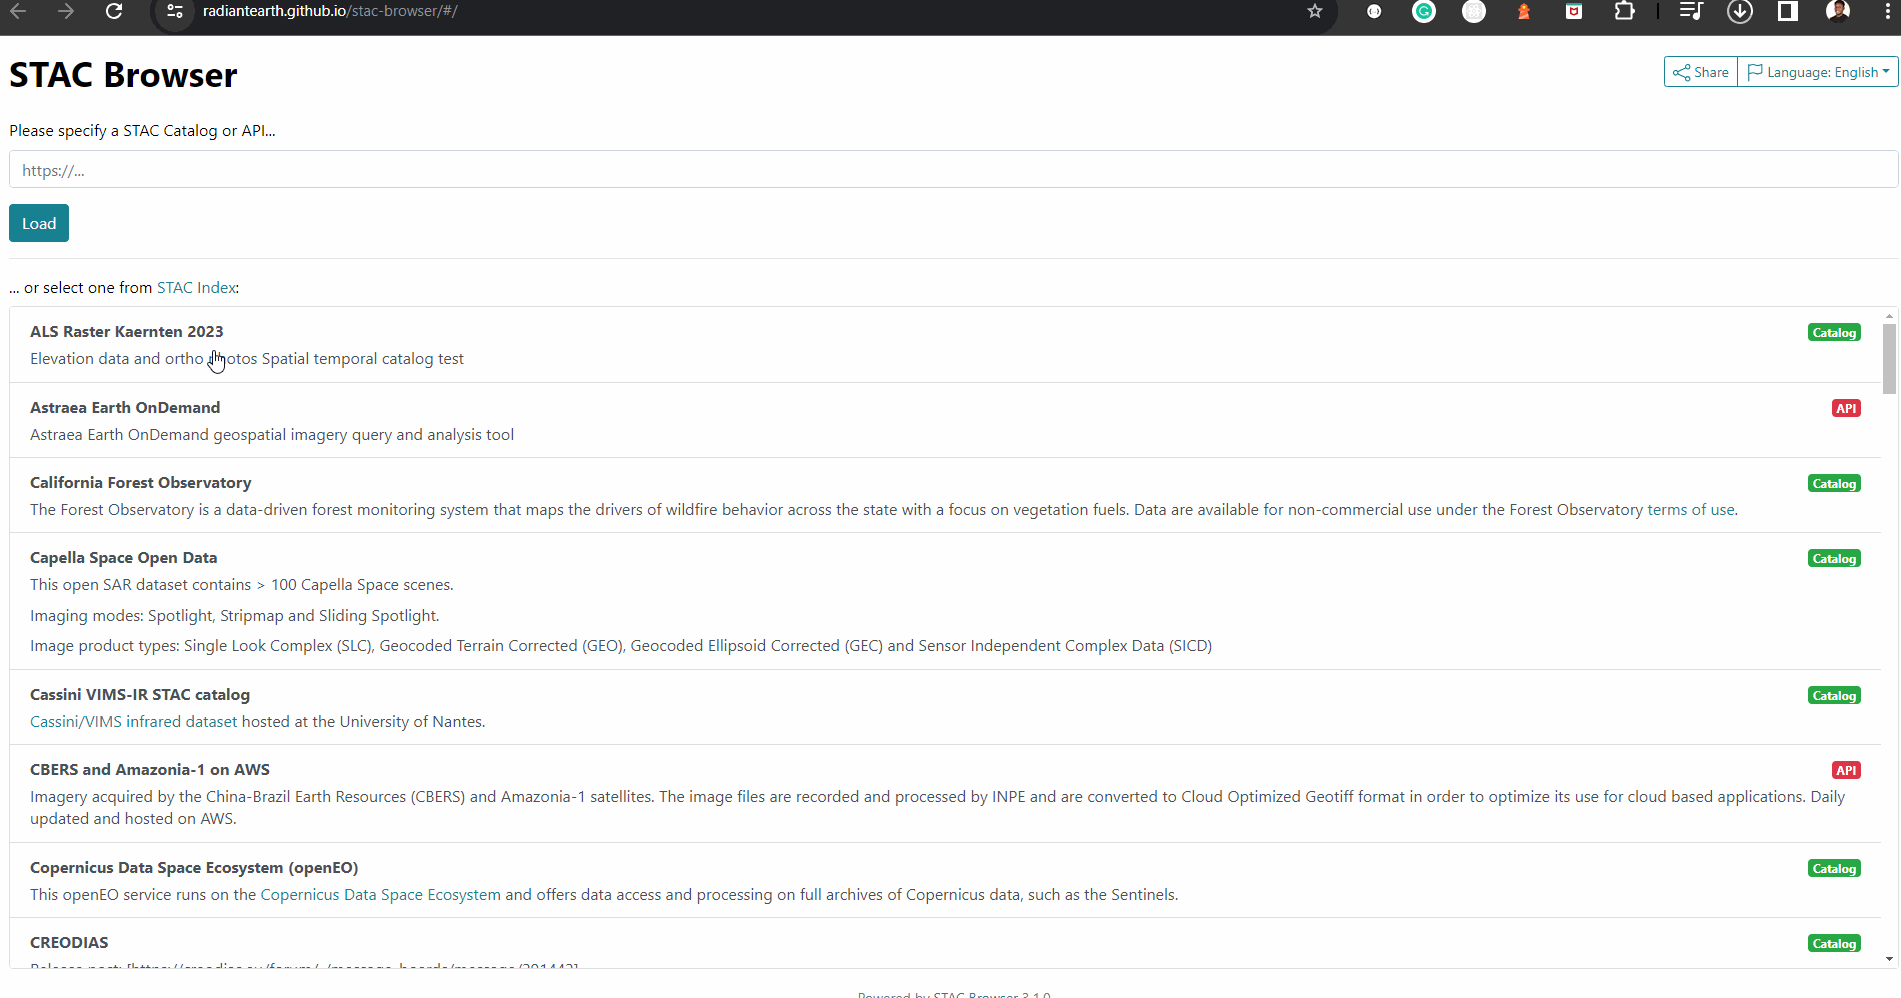Open the Grammarly extension

point(1423,12)
